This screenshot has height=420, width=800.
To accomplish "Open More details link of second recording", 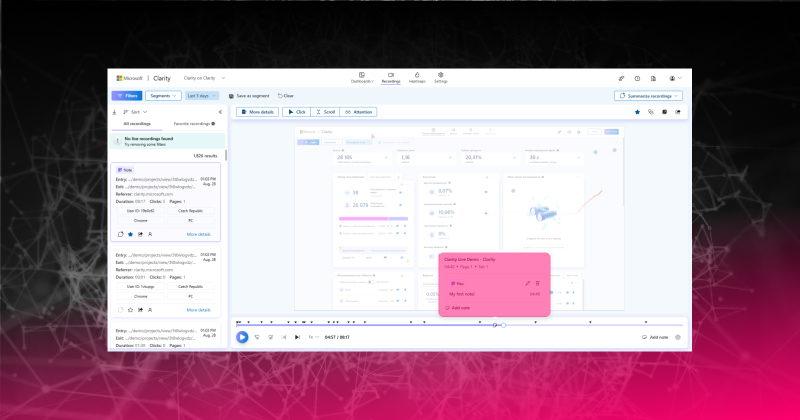I will tap(198, 310).
